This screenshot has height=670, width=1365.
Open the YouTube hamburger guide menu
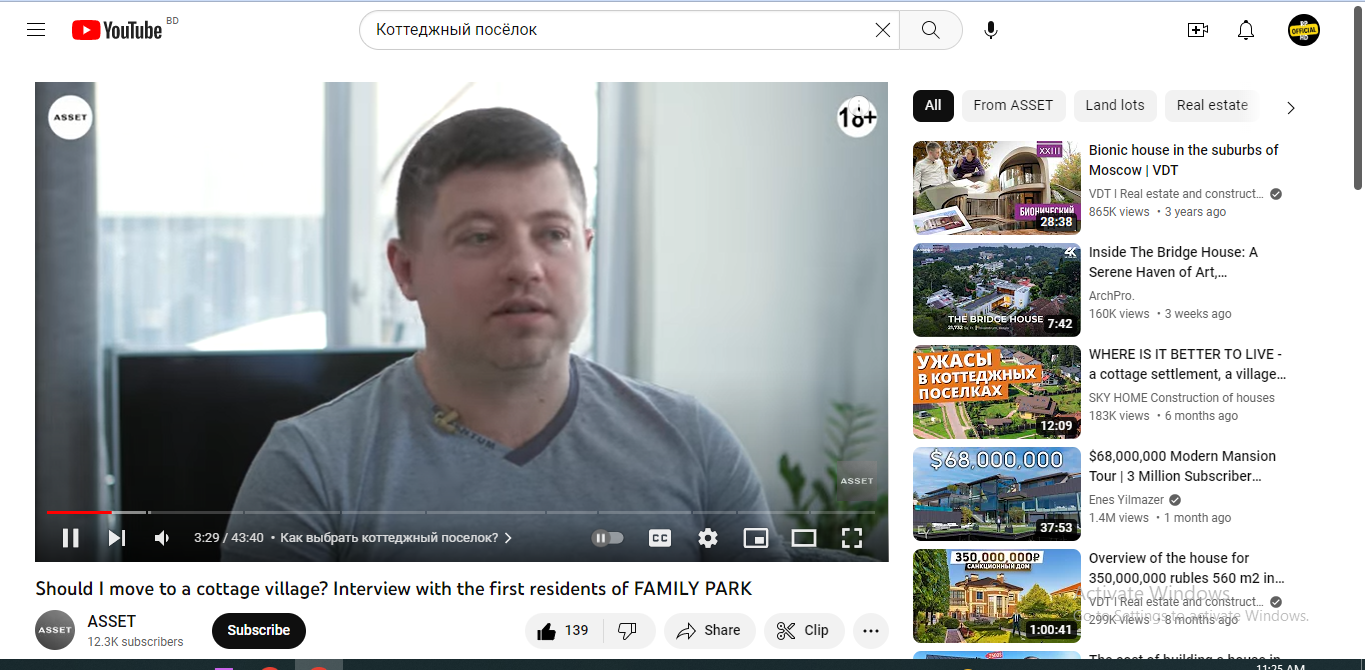click(x=36, y=30)
